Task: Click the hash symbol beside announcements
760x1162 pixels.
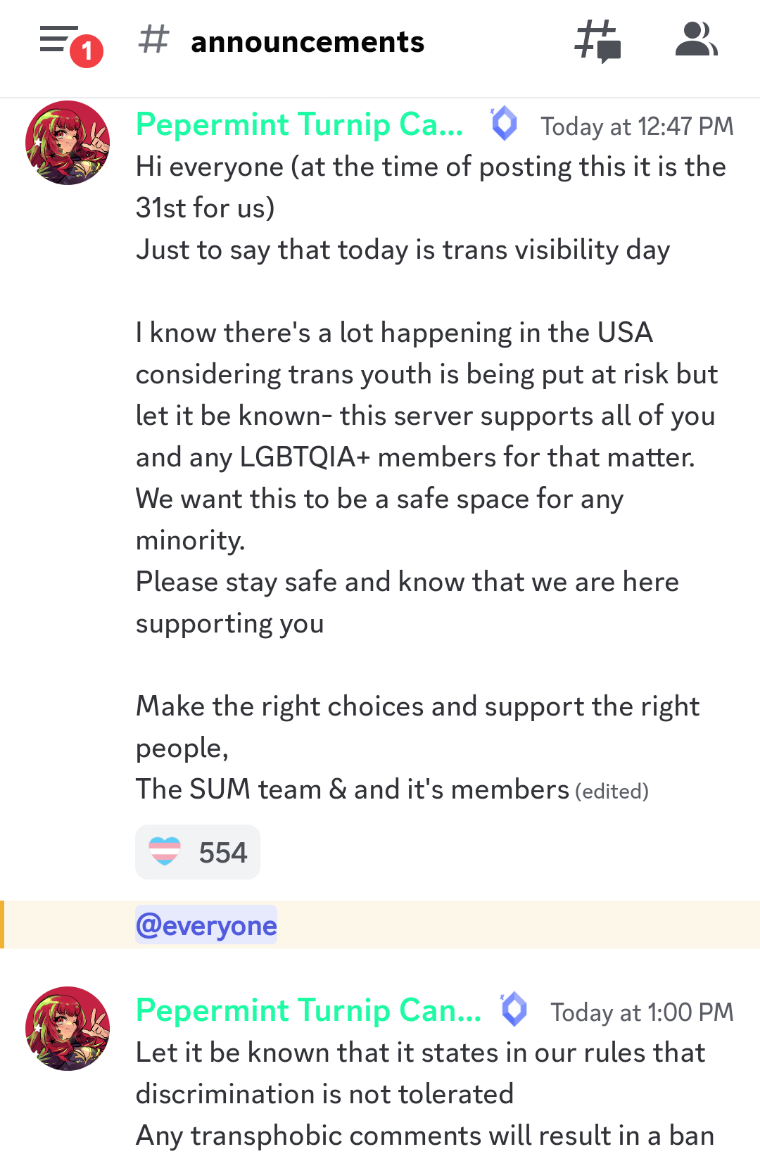Action: (153, 41)
